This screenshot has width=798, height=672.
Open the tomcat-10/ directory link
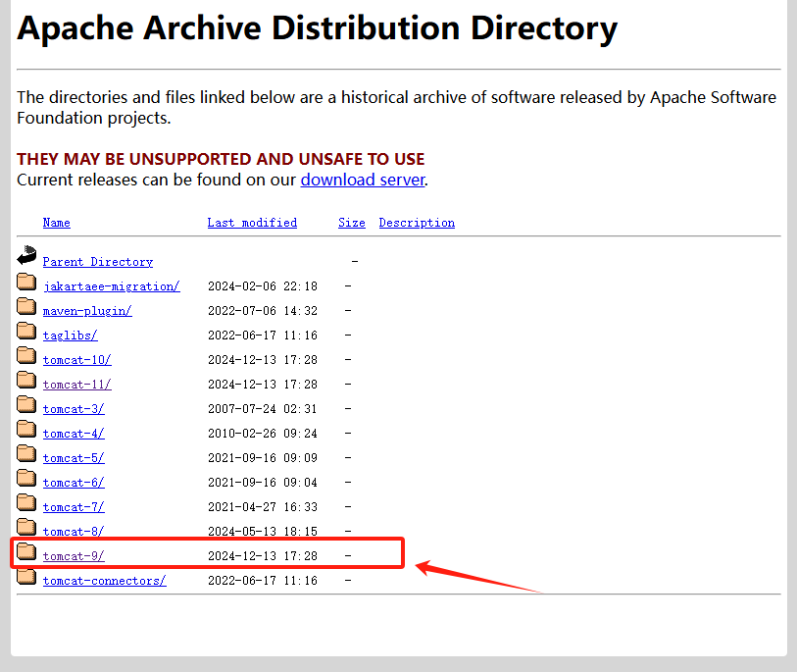[77, 360]
